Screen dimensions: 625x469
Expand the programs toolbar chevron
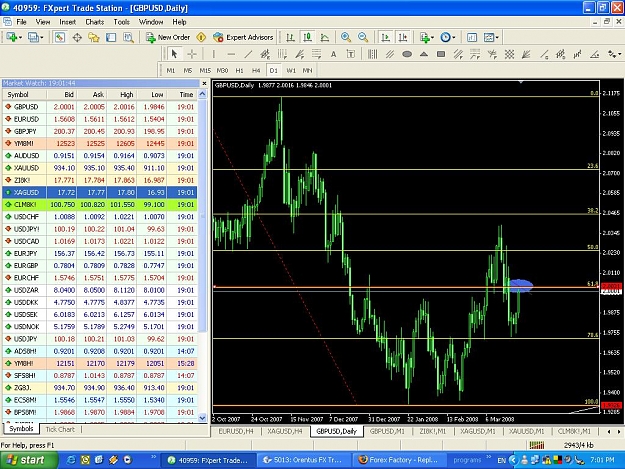(489, 457)
